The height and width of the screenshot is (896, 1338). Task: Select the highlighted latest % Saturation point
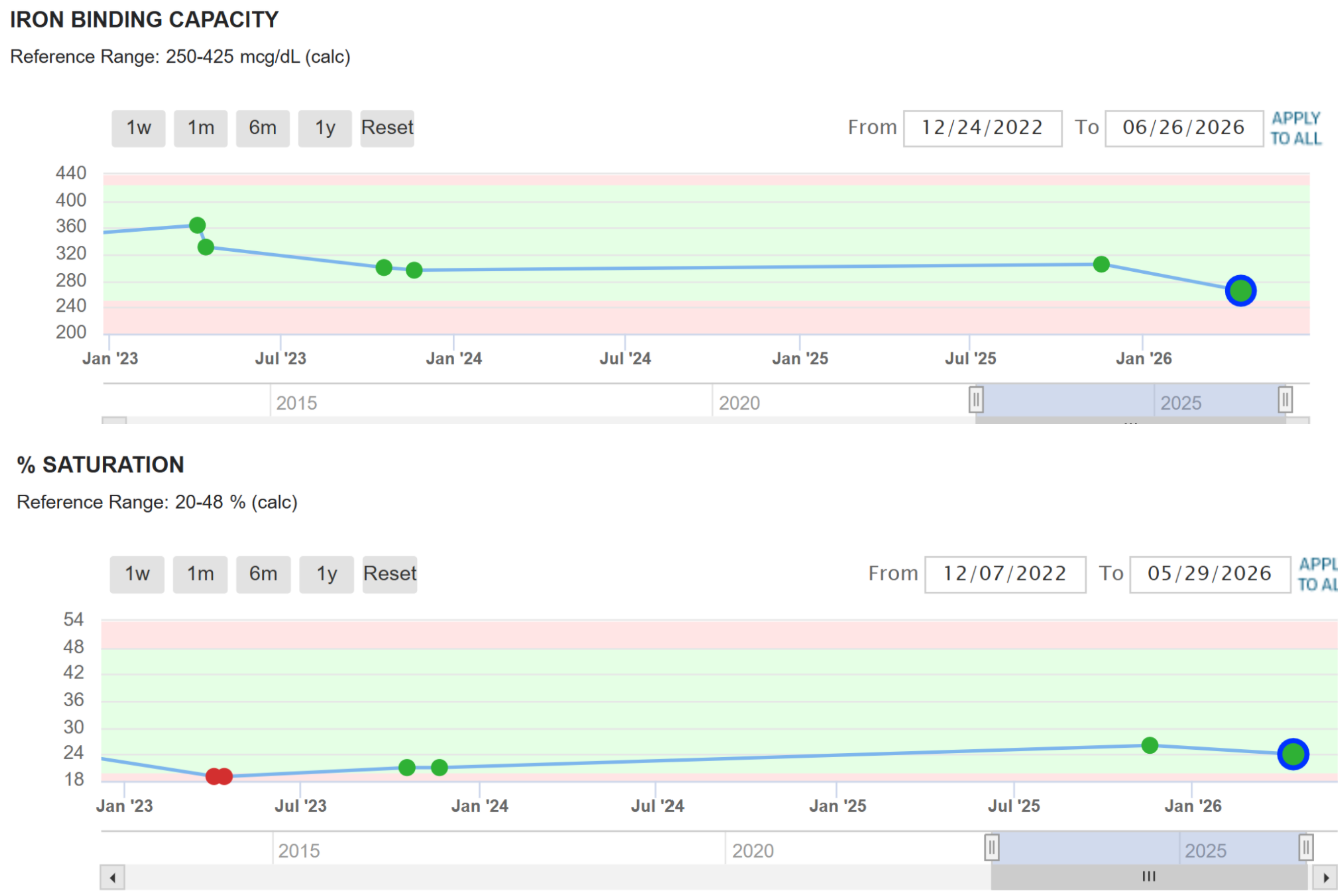[x=1293, y=754]
